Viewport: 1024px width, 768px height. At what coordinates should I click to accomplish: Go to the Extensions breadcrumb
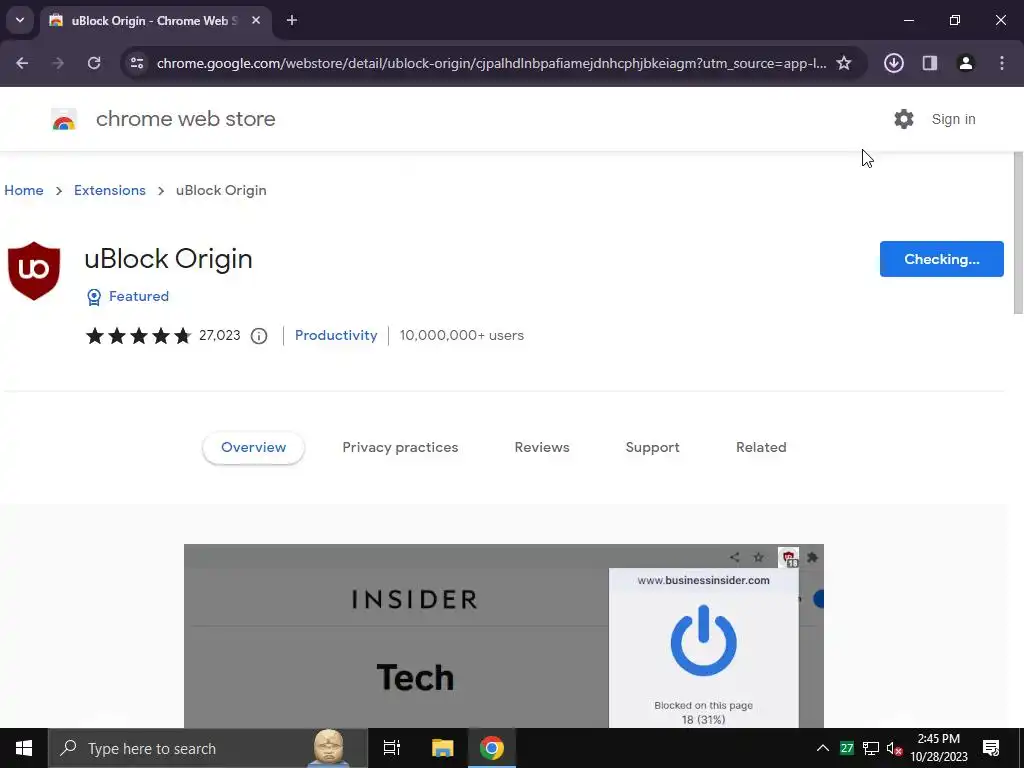coord(110,190)
